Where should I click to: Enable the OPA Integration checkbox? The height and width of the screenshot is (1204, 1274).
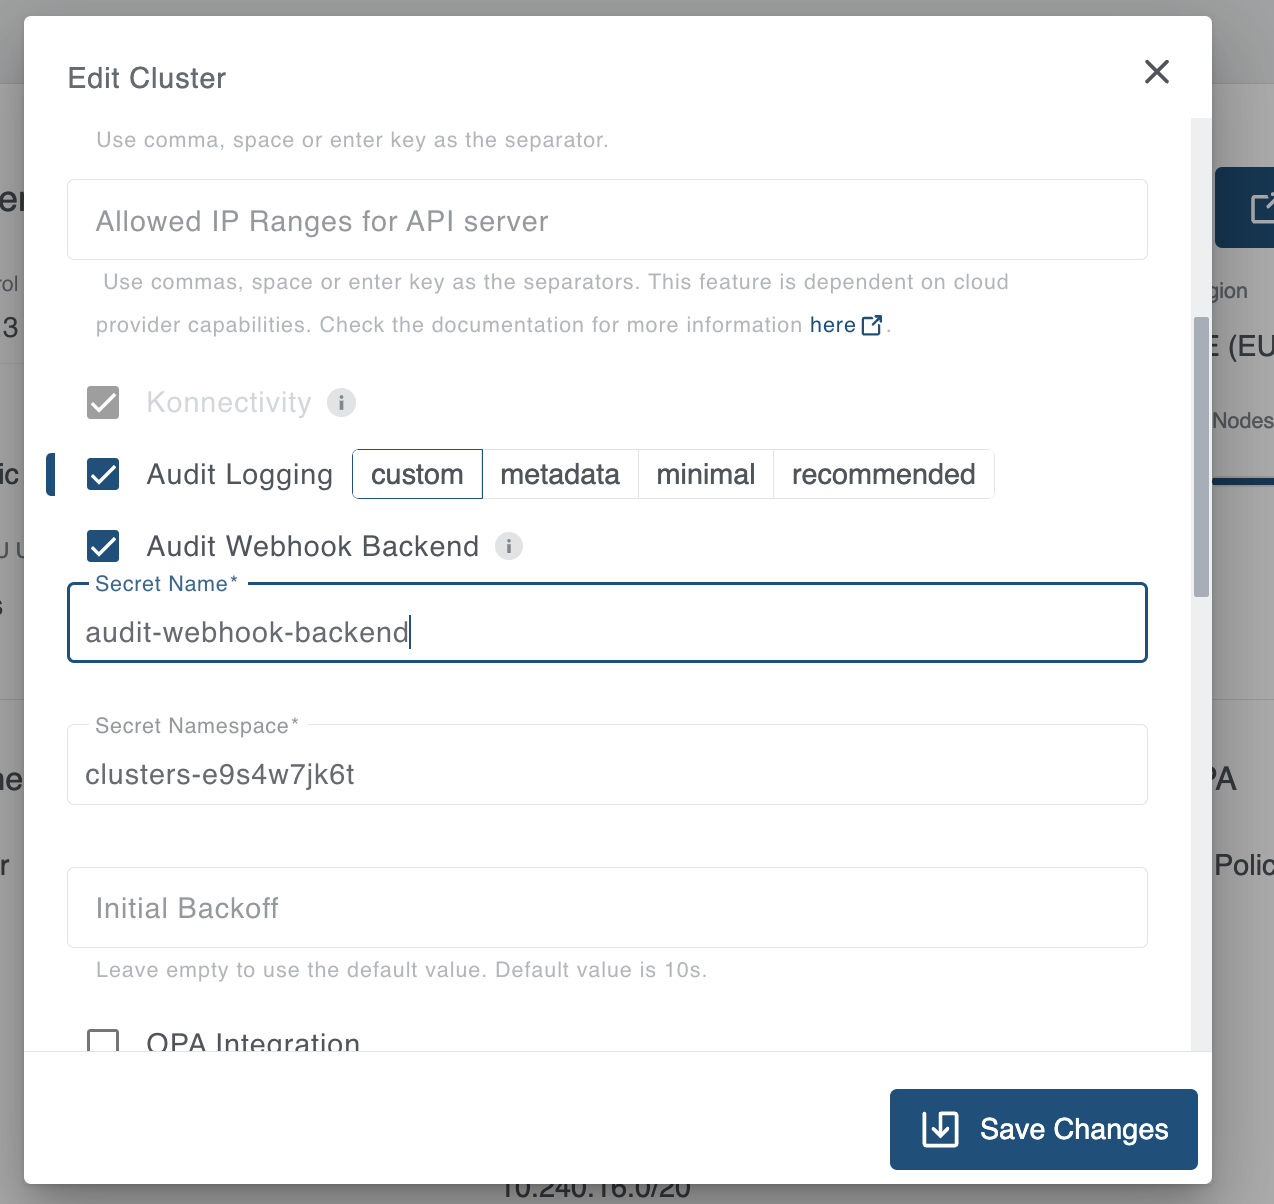[x=103, y=1042]
